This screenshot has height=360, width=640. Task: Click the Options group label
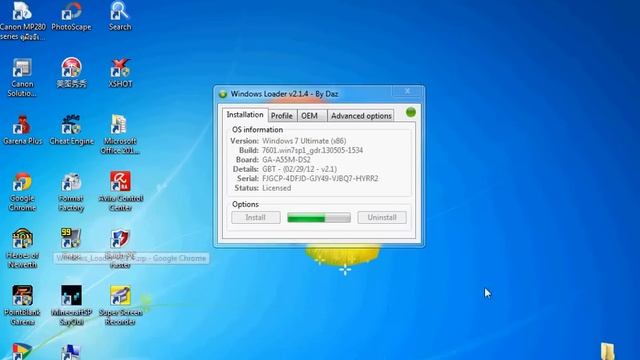coord(245,204)
